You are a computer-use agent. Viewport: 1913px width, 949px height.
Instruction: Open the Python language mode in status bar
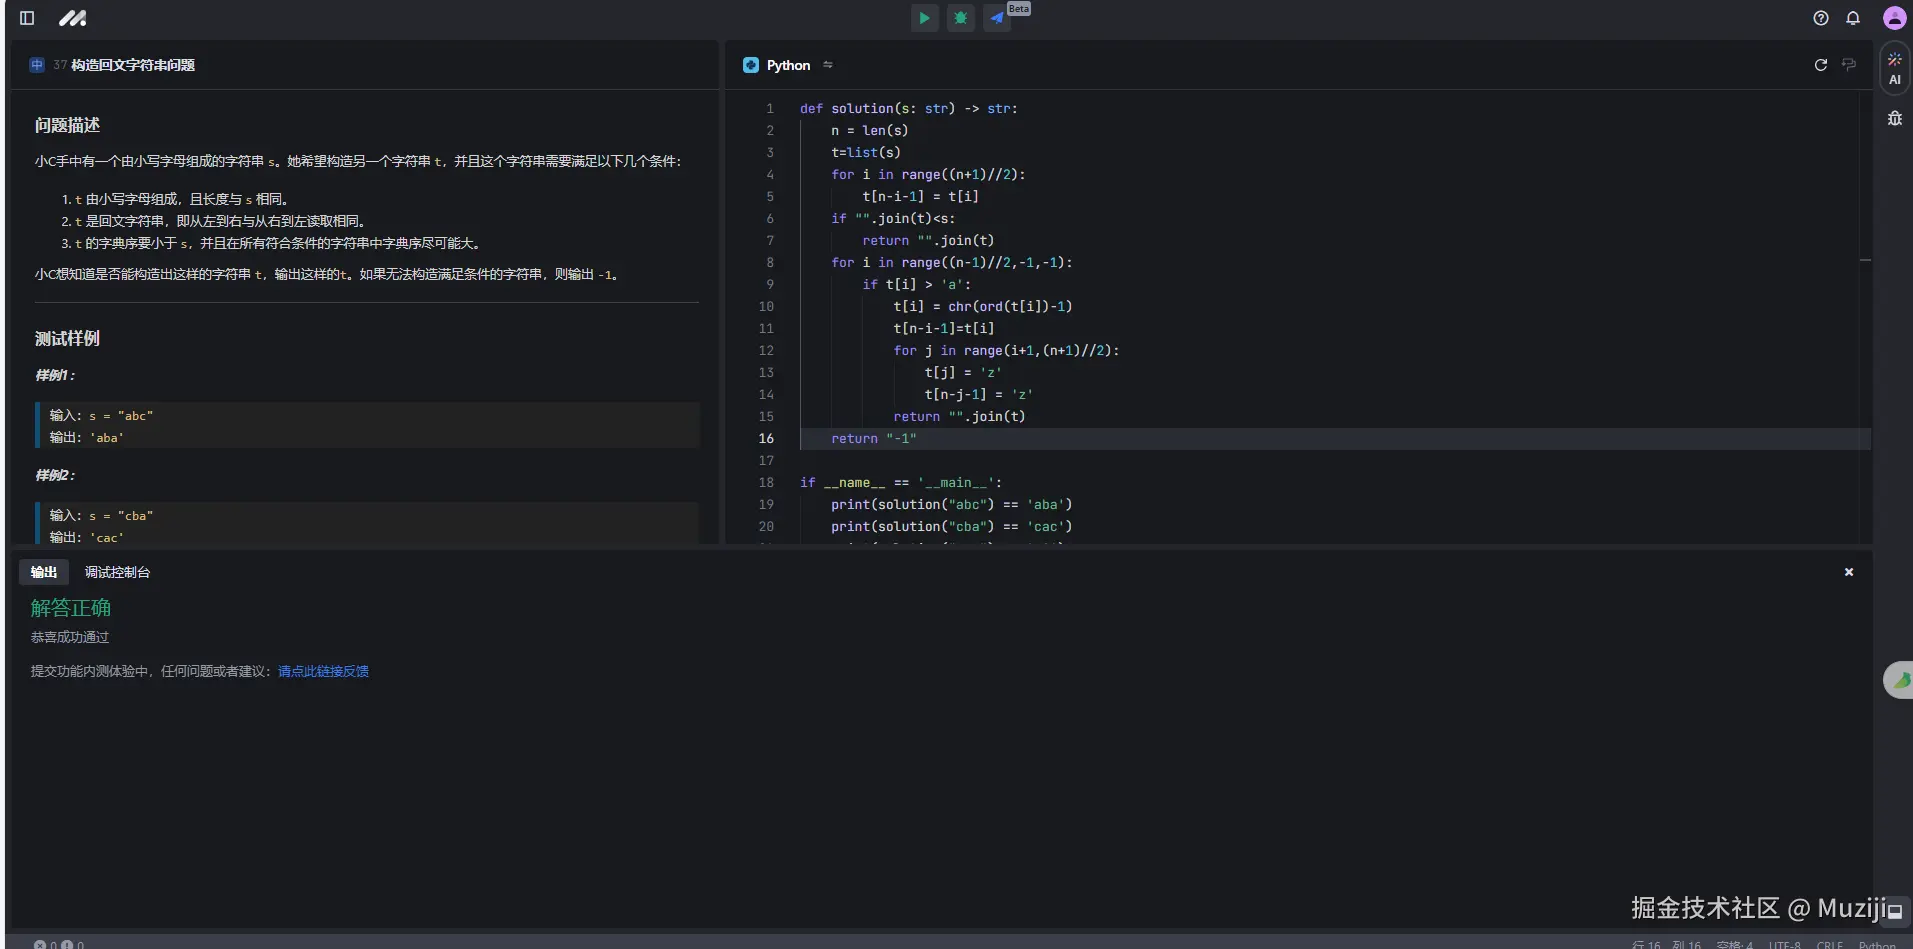click(1876, 944)
